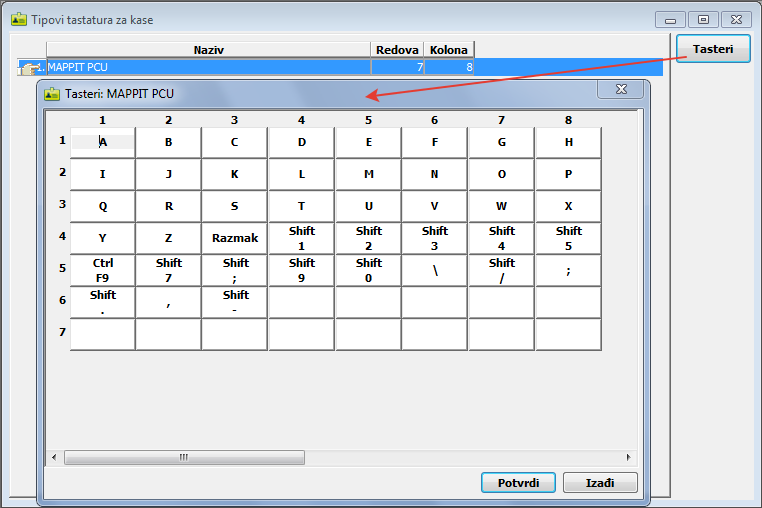Select the key cell labeled U
This screenshot has width=762, height=508.
pos(368,206)
